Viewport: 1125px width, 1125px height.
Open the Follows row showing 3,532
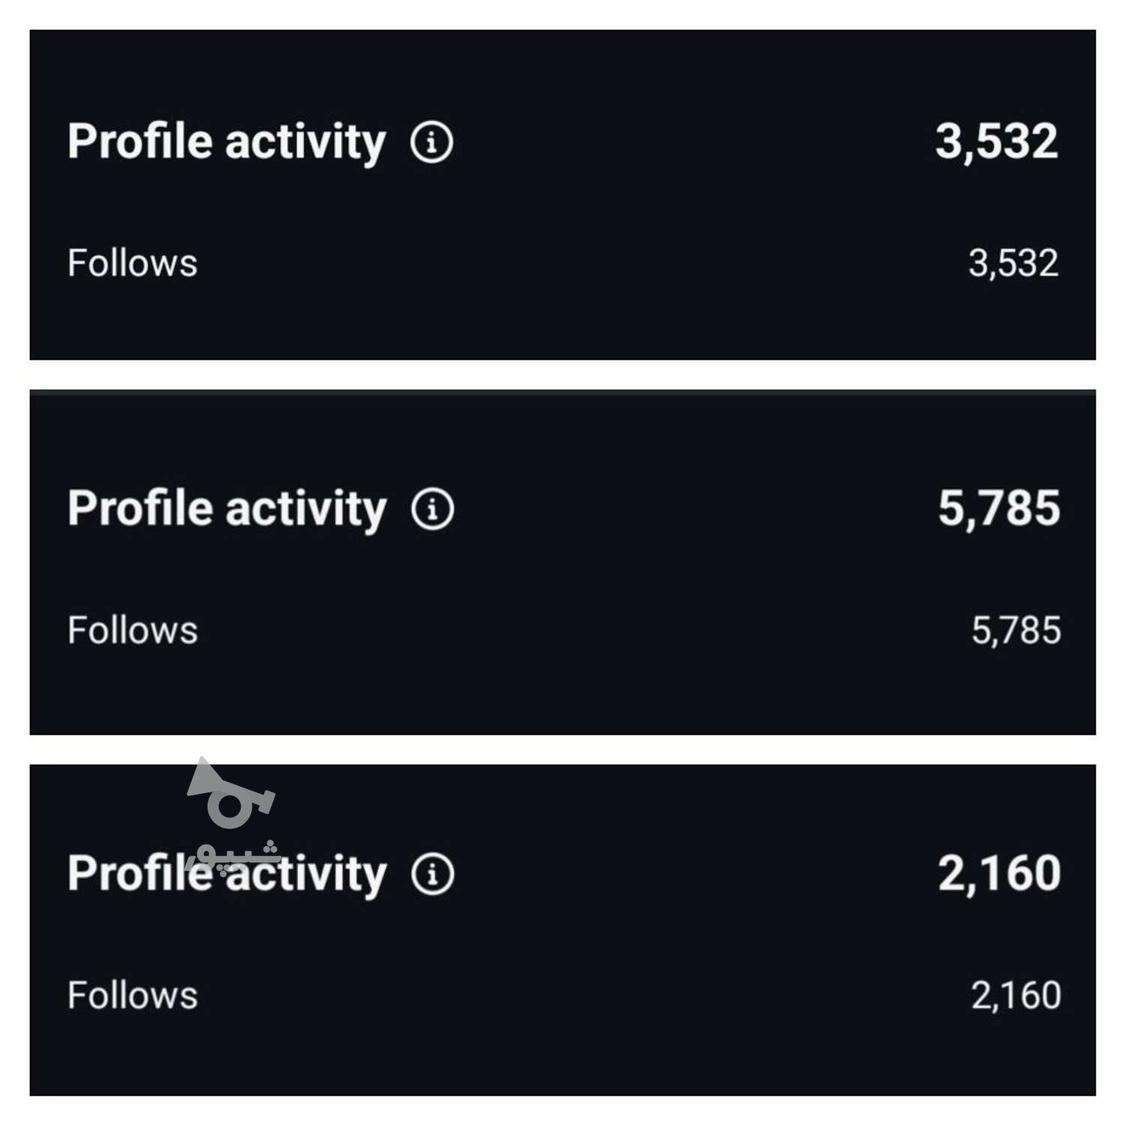coord(132,263)
